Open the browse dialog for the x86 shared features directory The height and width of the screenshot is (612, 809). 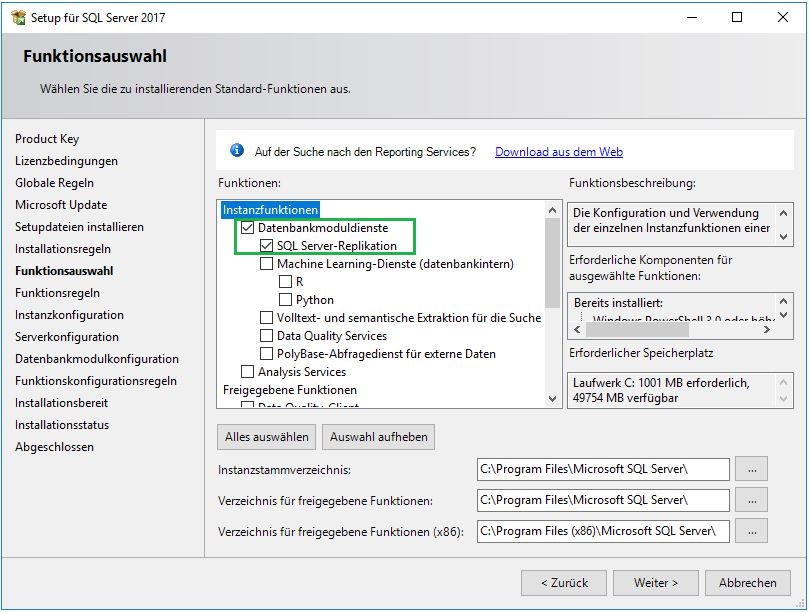tap(751, 531)
